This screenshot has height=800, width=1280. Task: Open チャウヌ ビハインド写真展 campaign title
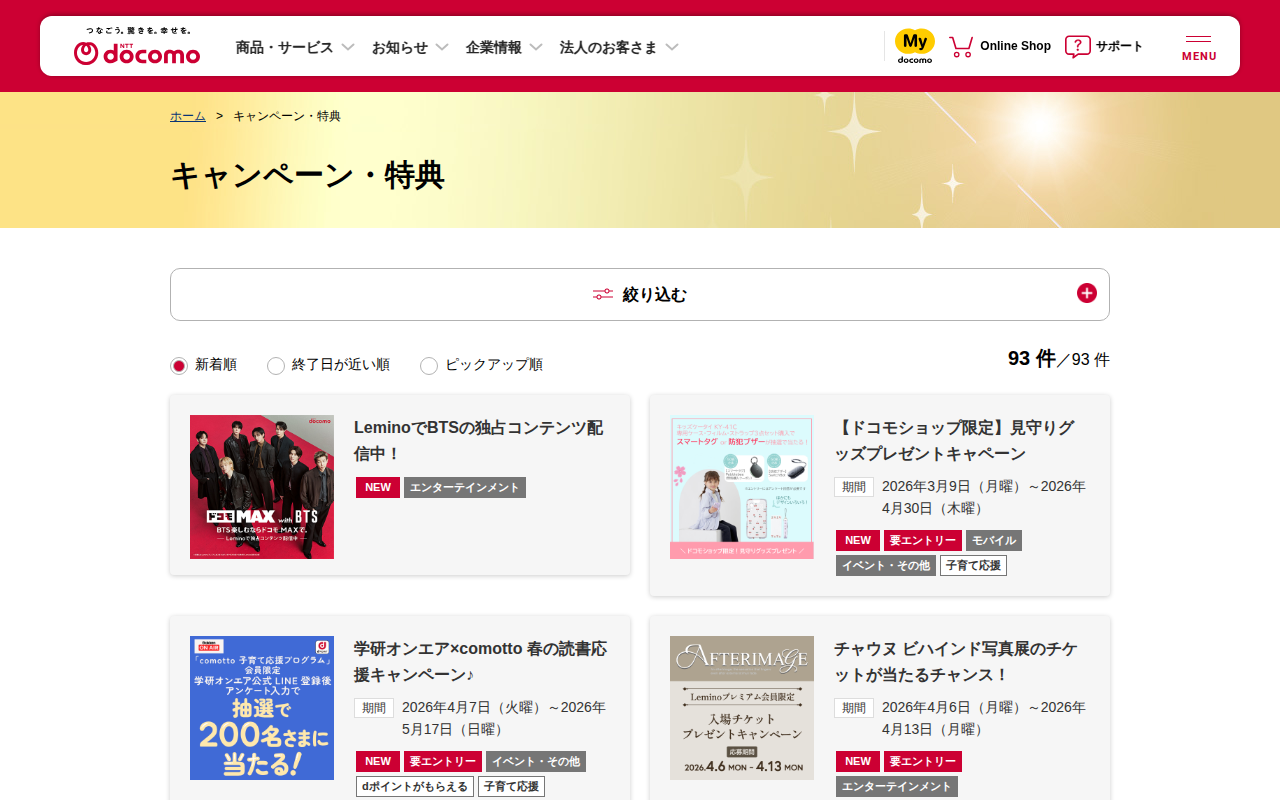pyautogui.click(x=956, y=662)
